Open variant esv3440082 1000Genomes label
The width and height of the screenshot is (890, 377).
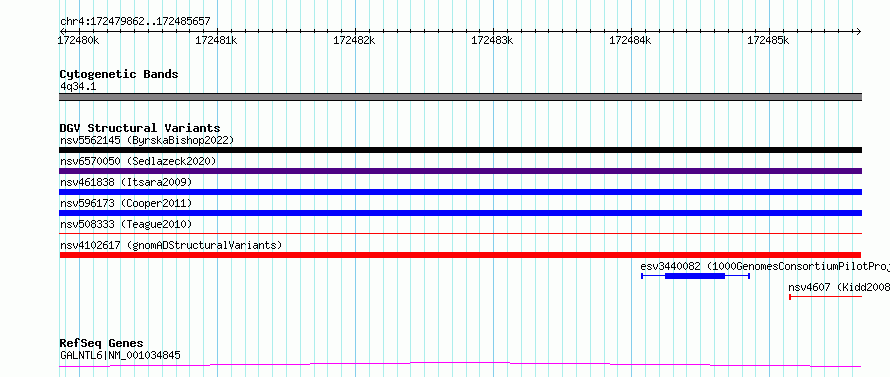tap(764, 266)
